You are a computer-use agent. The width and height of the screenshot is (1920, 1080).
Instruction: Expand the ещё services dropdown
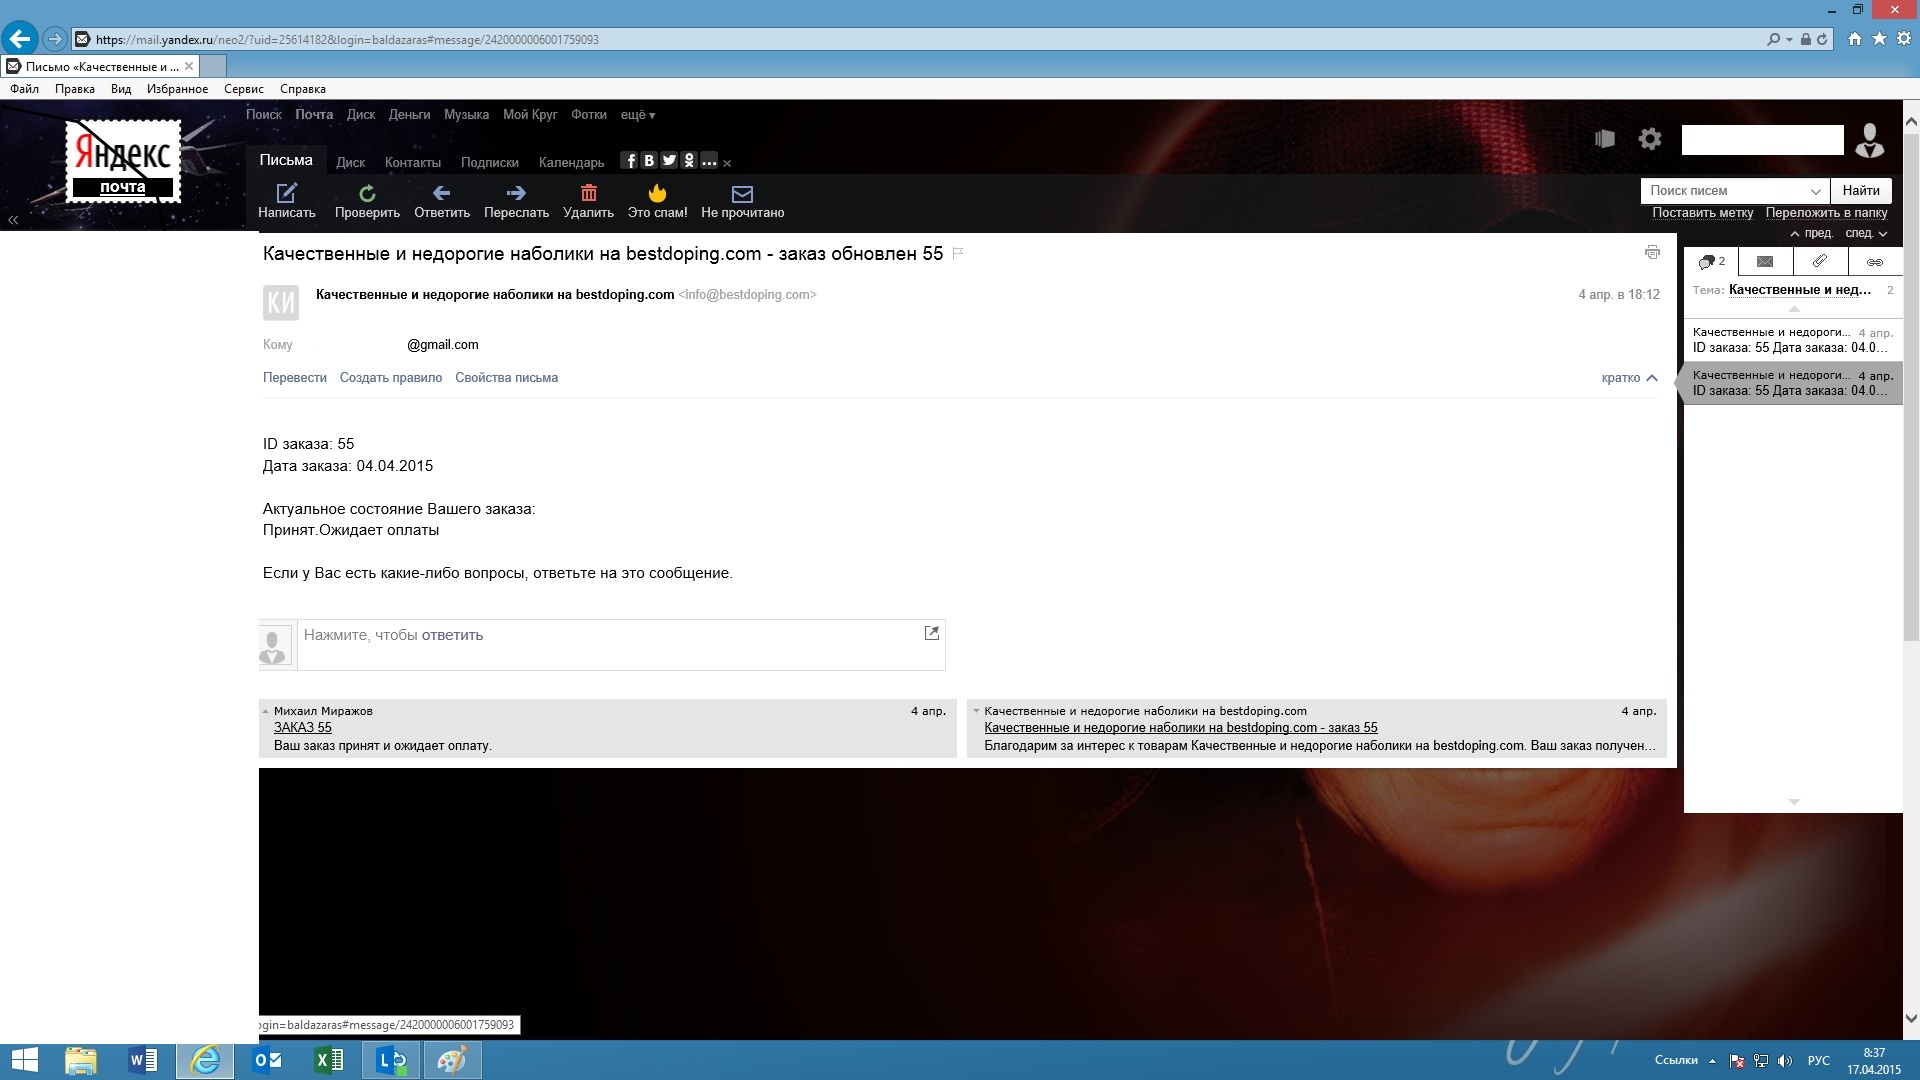pos(637,115)
